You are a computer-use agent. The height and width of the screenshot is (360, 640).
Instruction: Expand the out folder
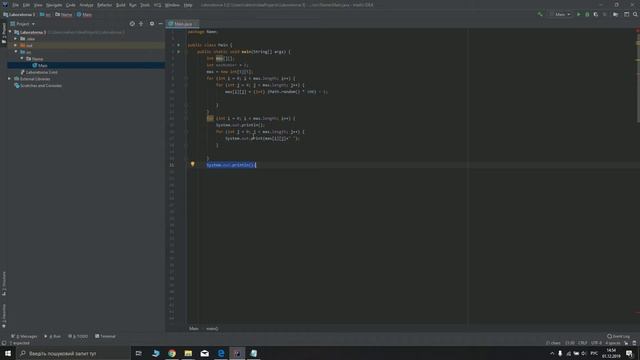coord(16,45)
